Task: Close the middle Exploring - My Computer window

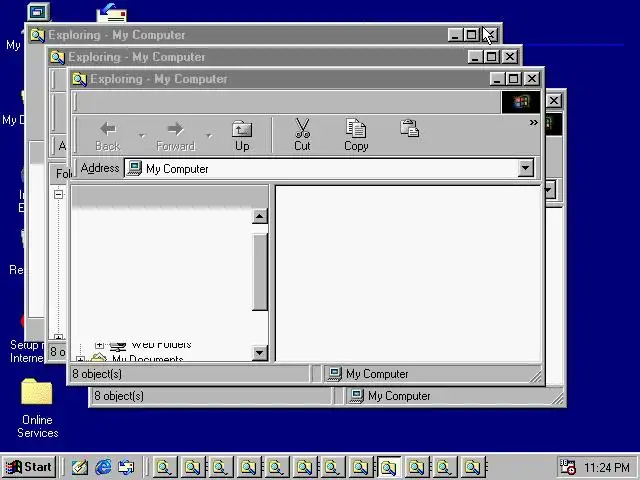Action: coord(510,57)
